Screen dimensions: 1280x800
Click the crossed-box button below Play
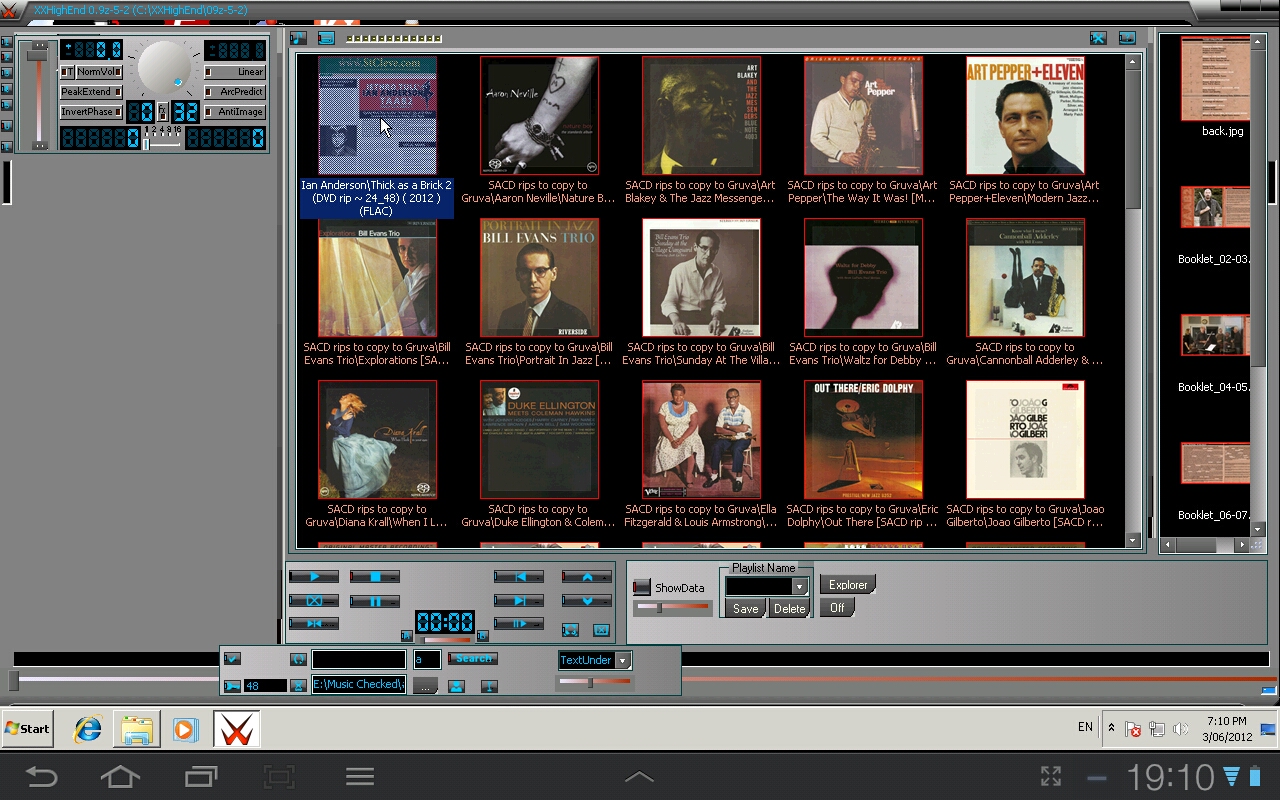click(x=314, y=601)
